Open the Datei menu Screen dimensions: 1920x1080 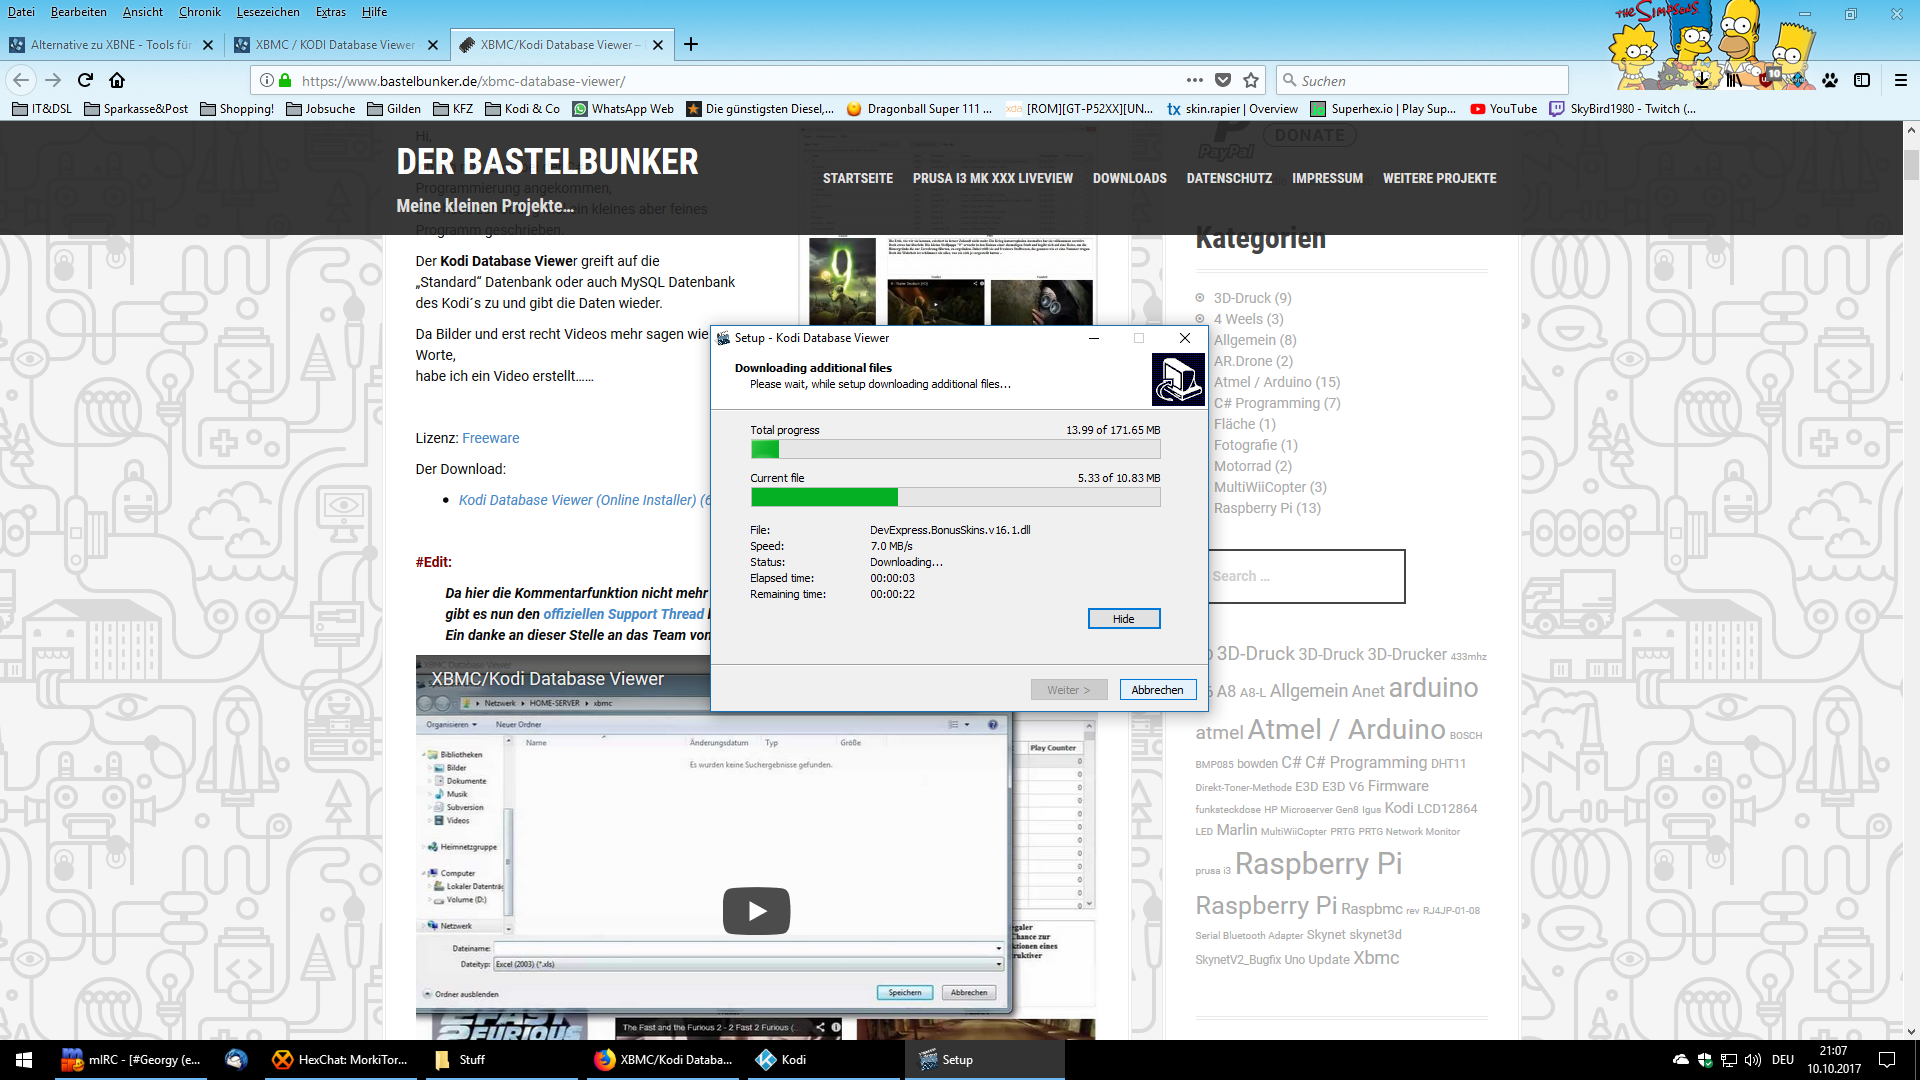click(x=21, y=12)
